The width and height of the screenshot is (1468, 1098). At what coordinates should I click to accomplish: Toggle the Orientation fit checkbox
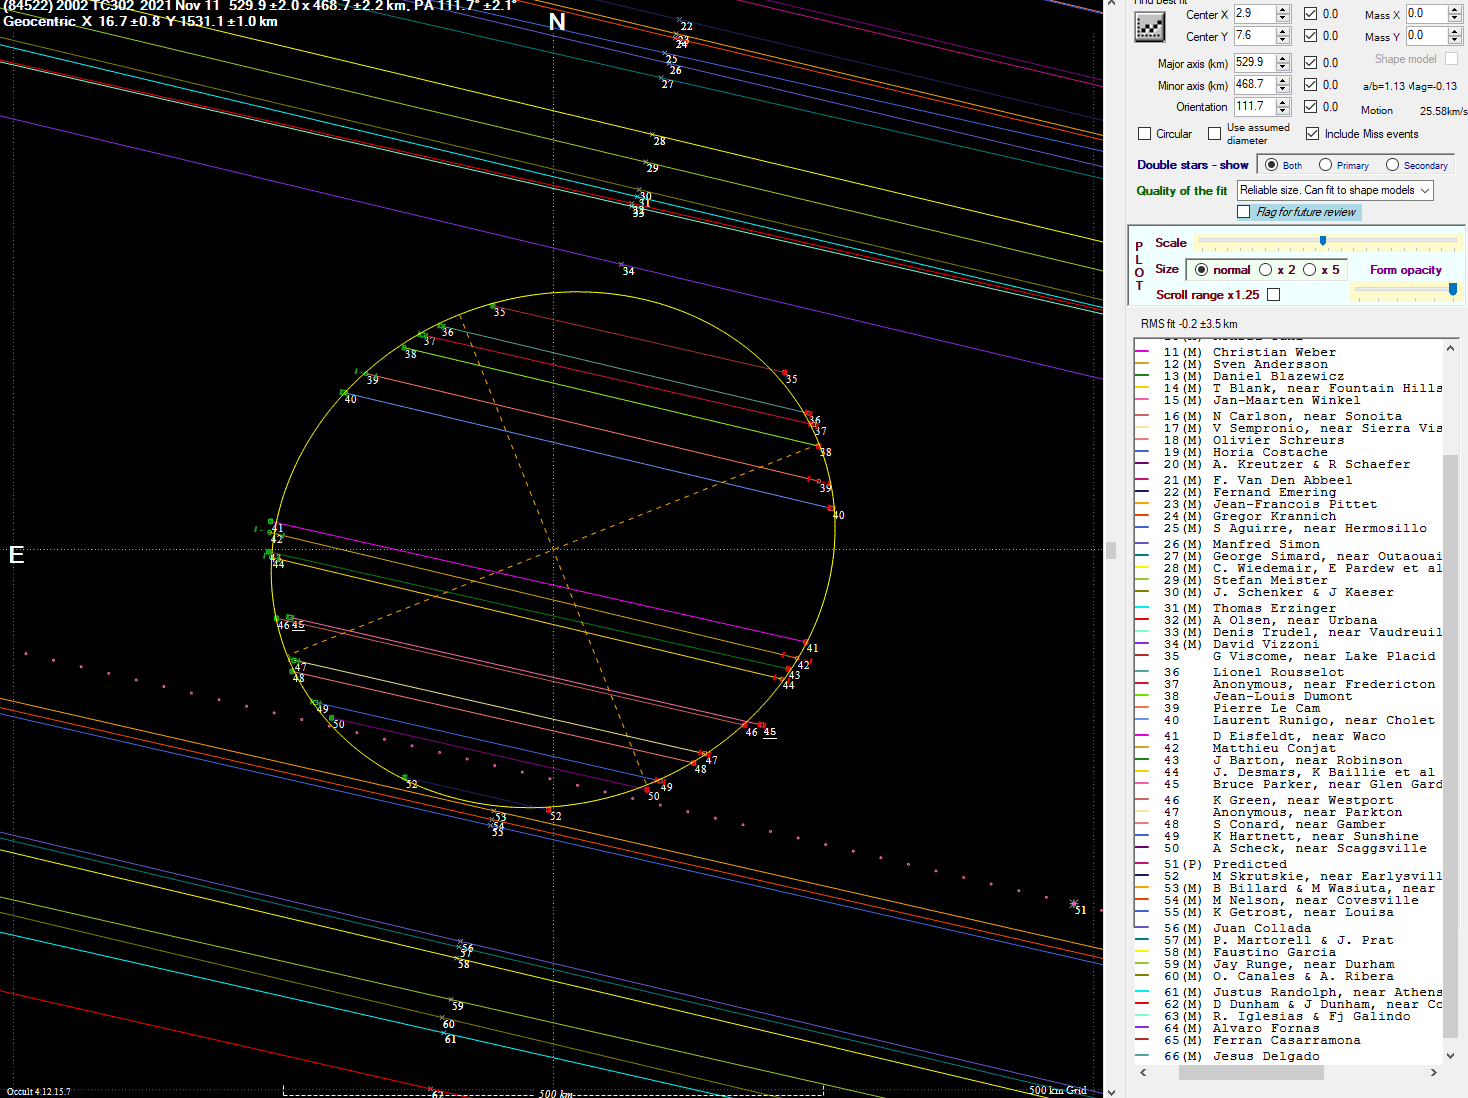tap(1310, 107)
